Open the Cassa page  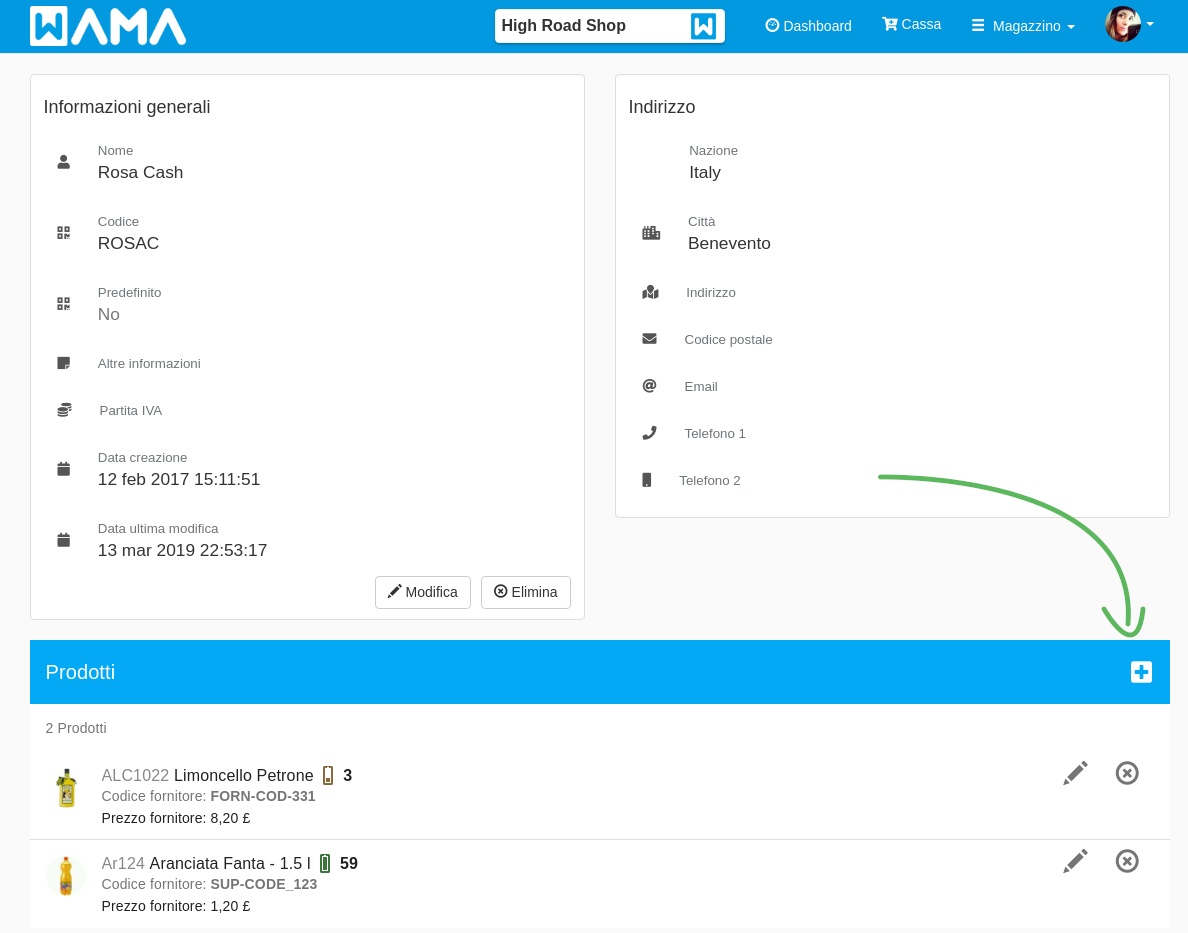pos(911,24)
